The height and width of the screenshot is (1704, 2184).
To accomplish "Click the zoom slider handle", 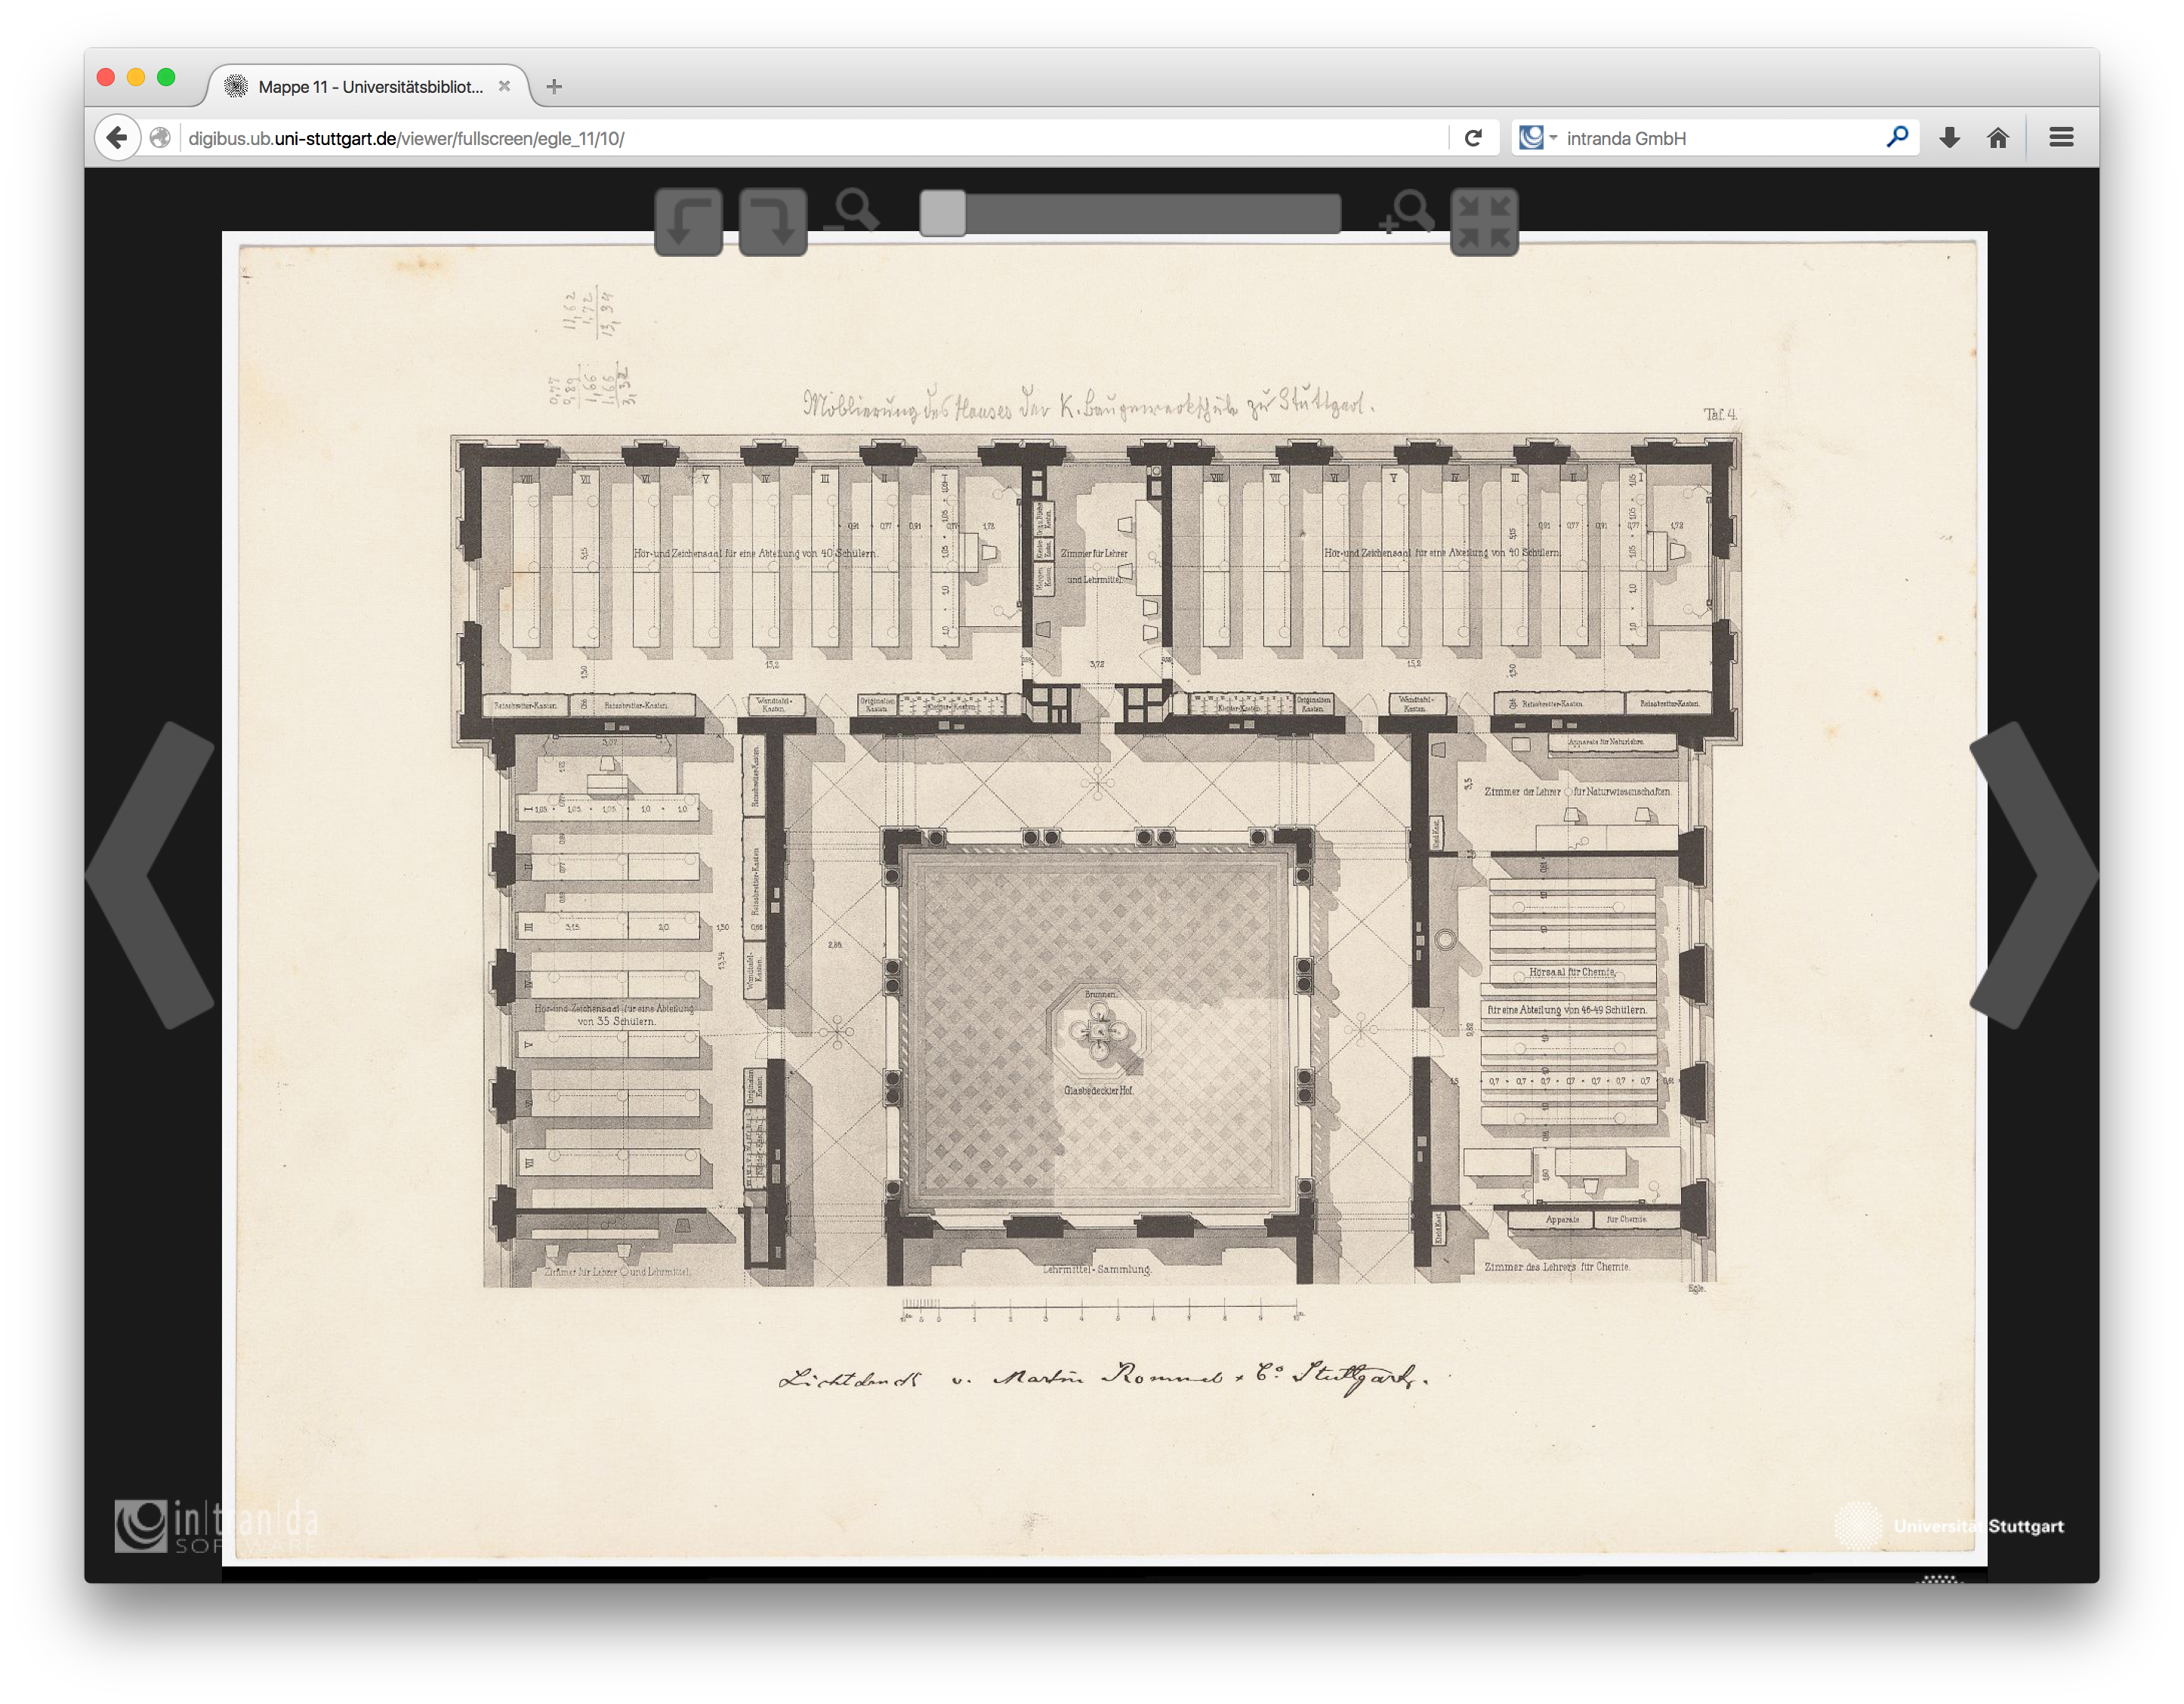I will [x=942, y=213].
